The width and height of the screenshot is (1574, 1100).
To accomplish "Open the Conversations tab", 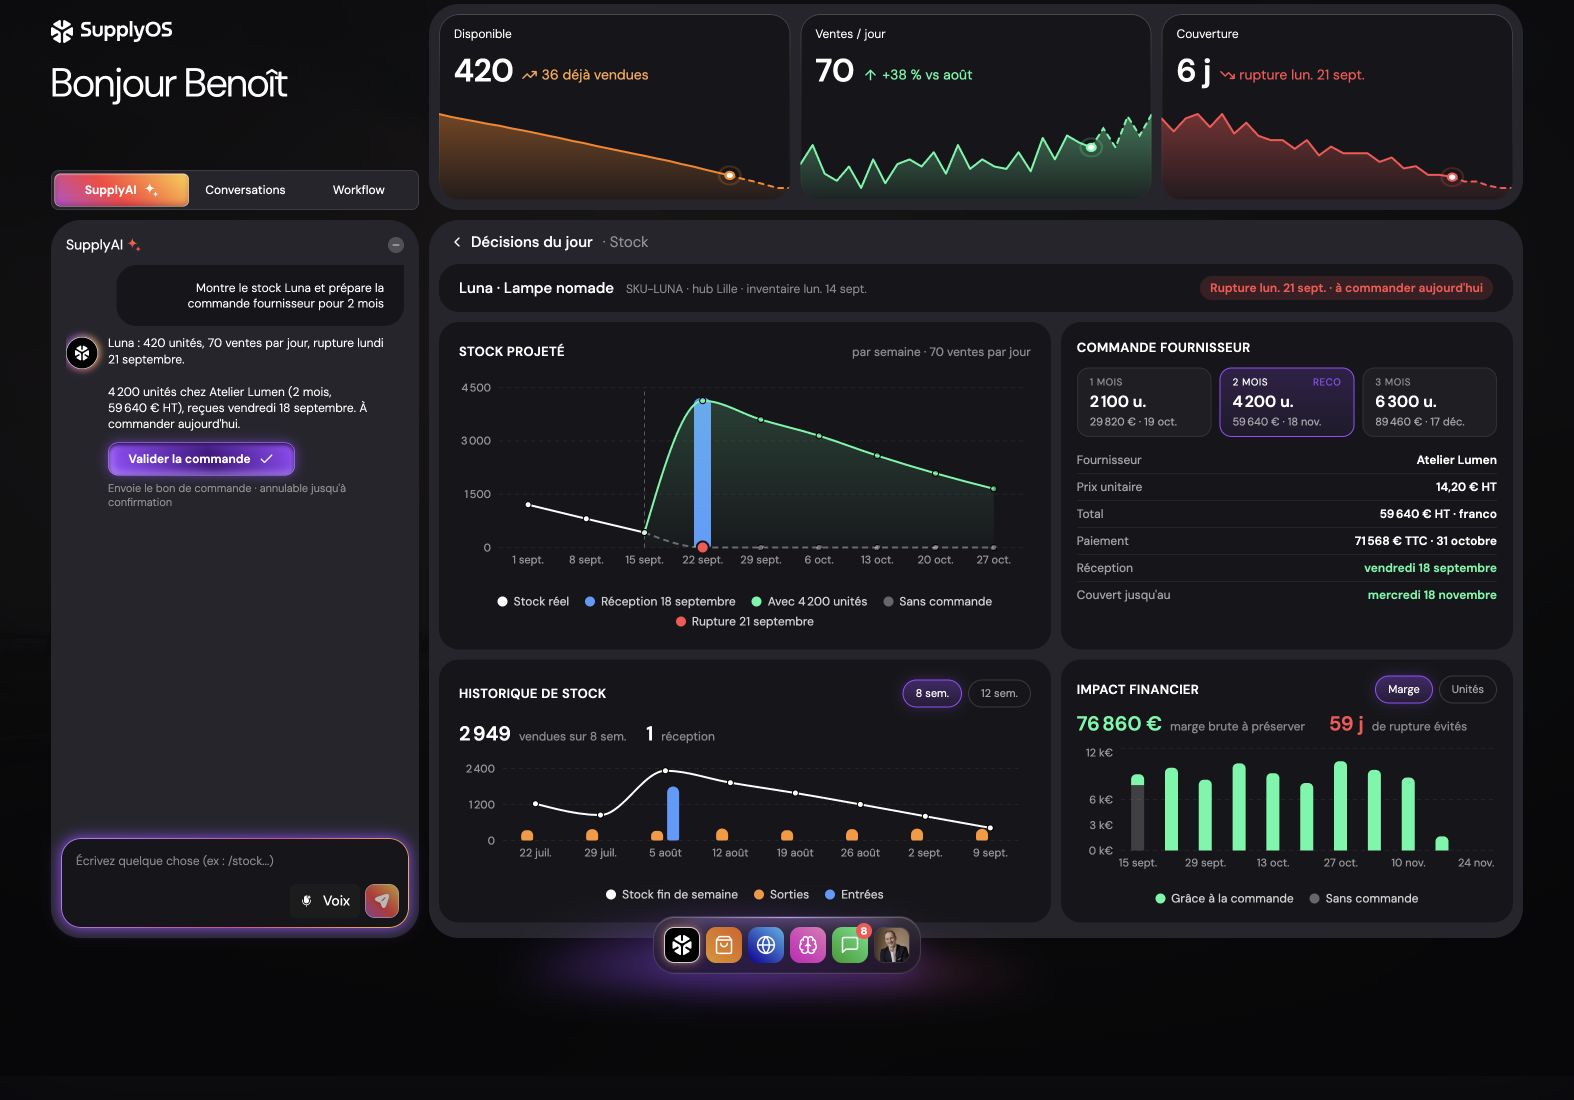I will point(245,190).
